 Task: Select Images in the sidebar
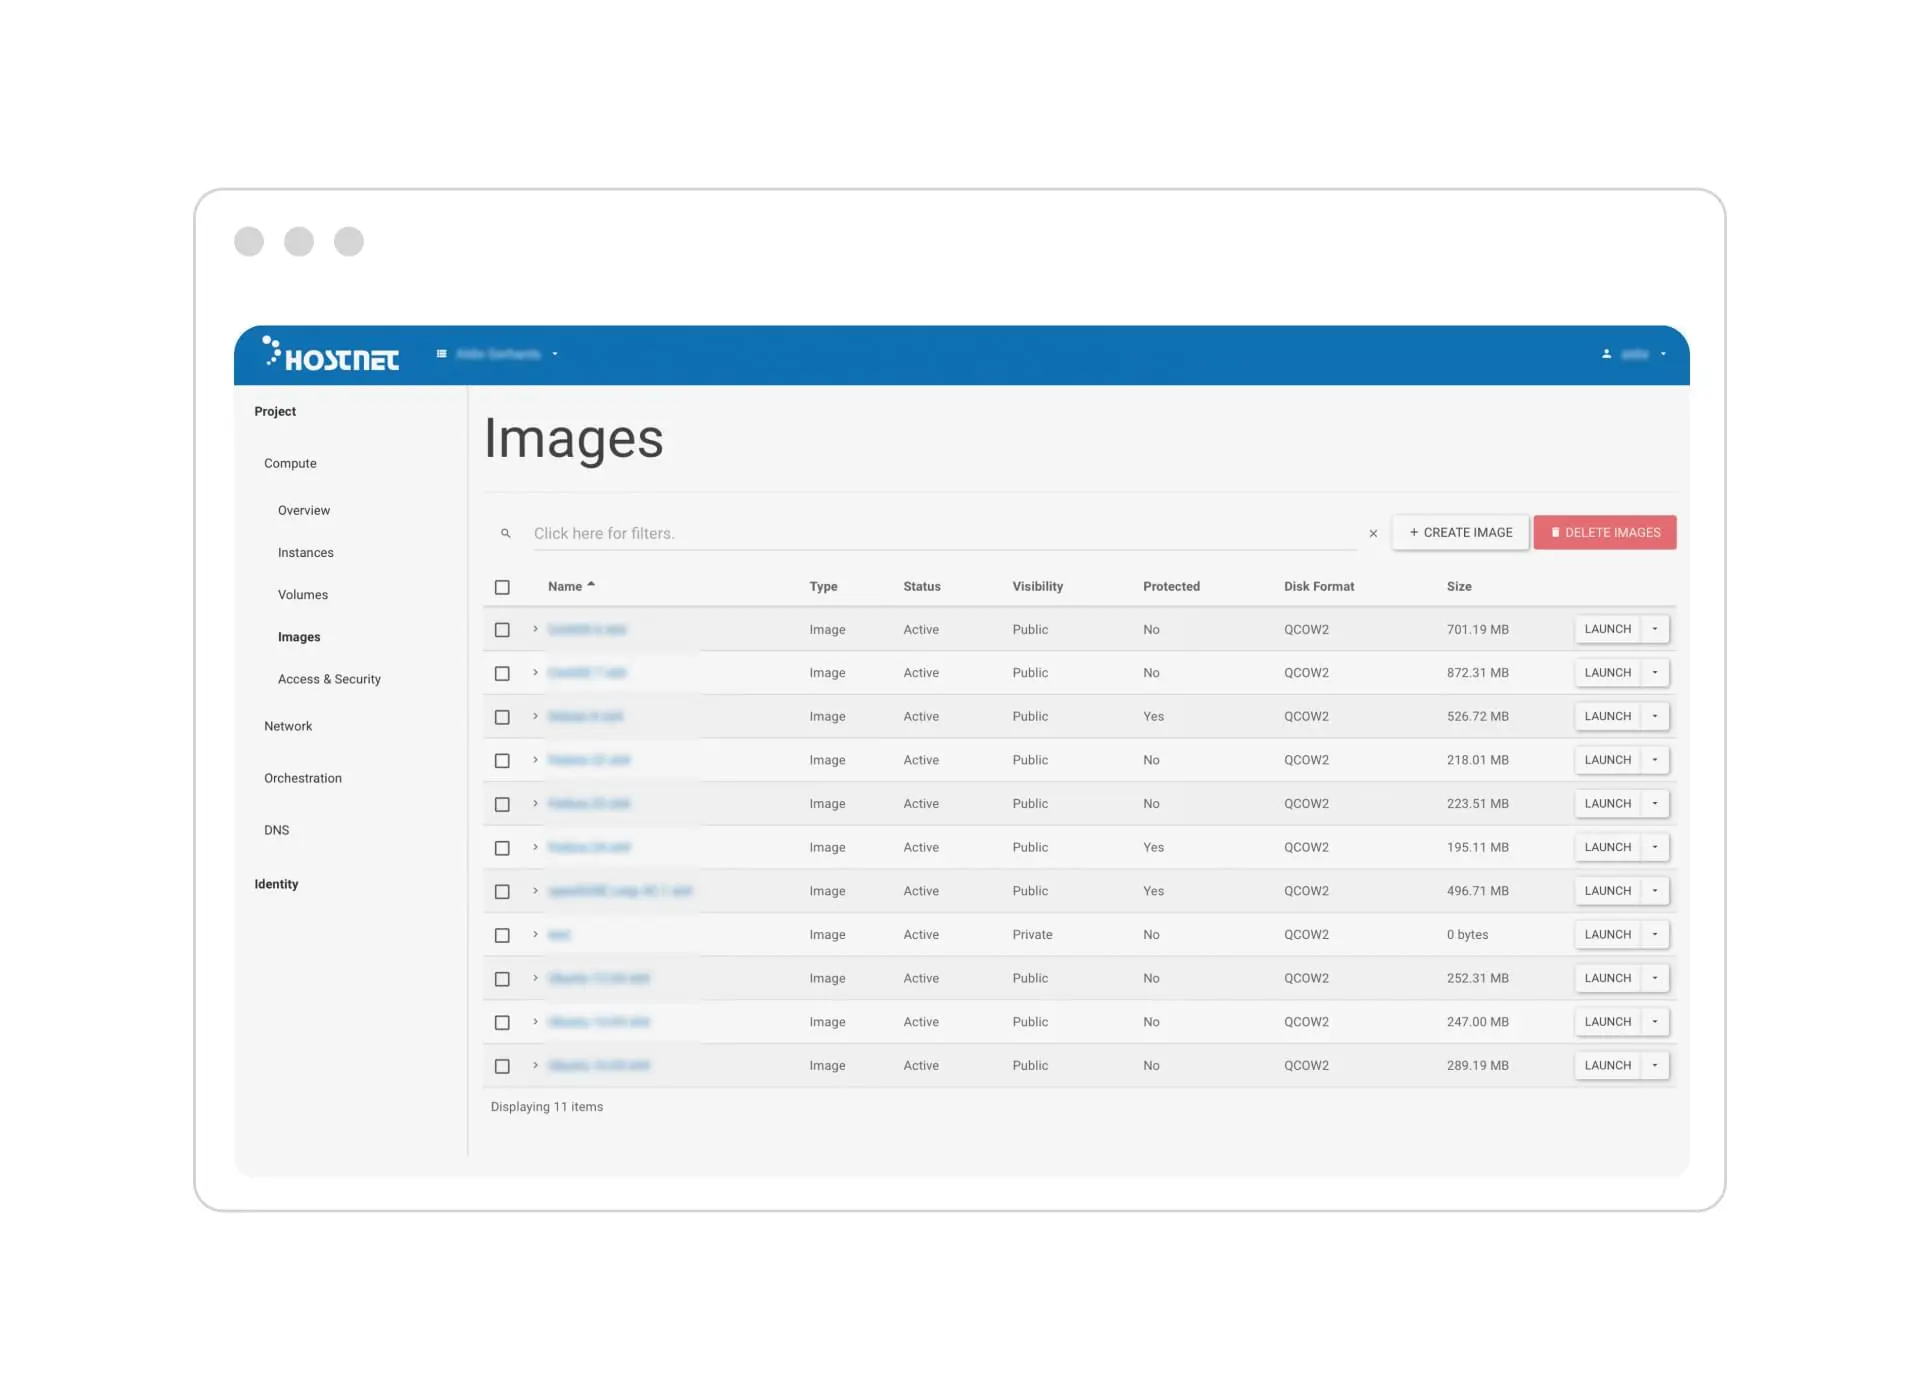coord(299,637)
